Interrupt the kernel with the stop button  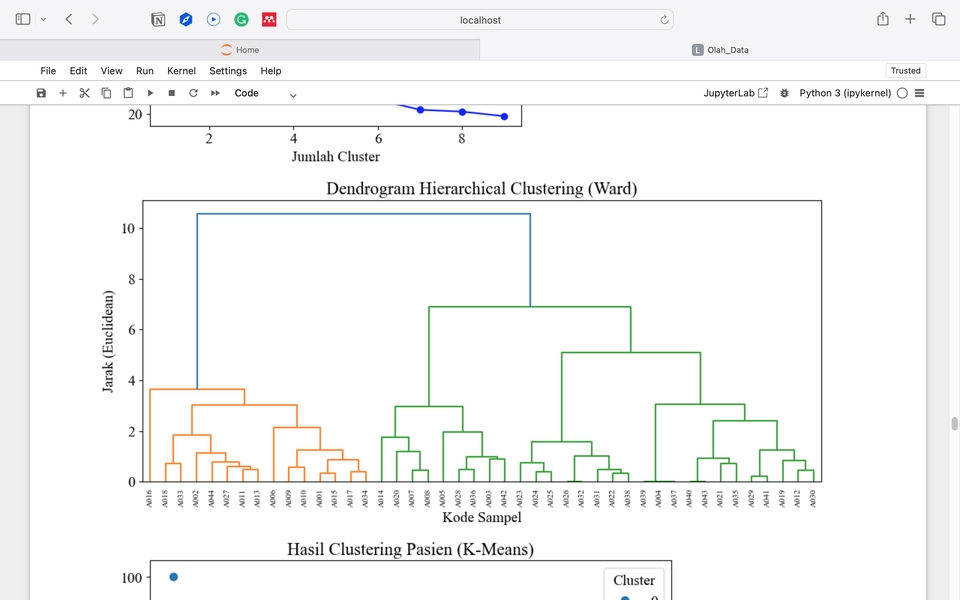172,93
